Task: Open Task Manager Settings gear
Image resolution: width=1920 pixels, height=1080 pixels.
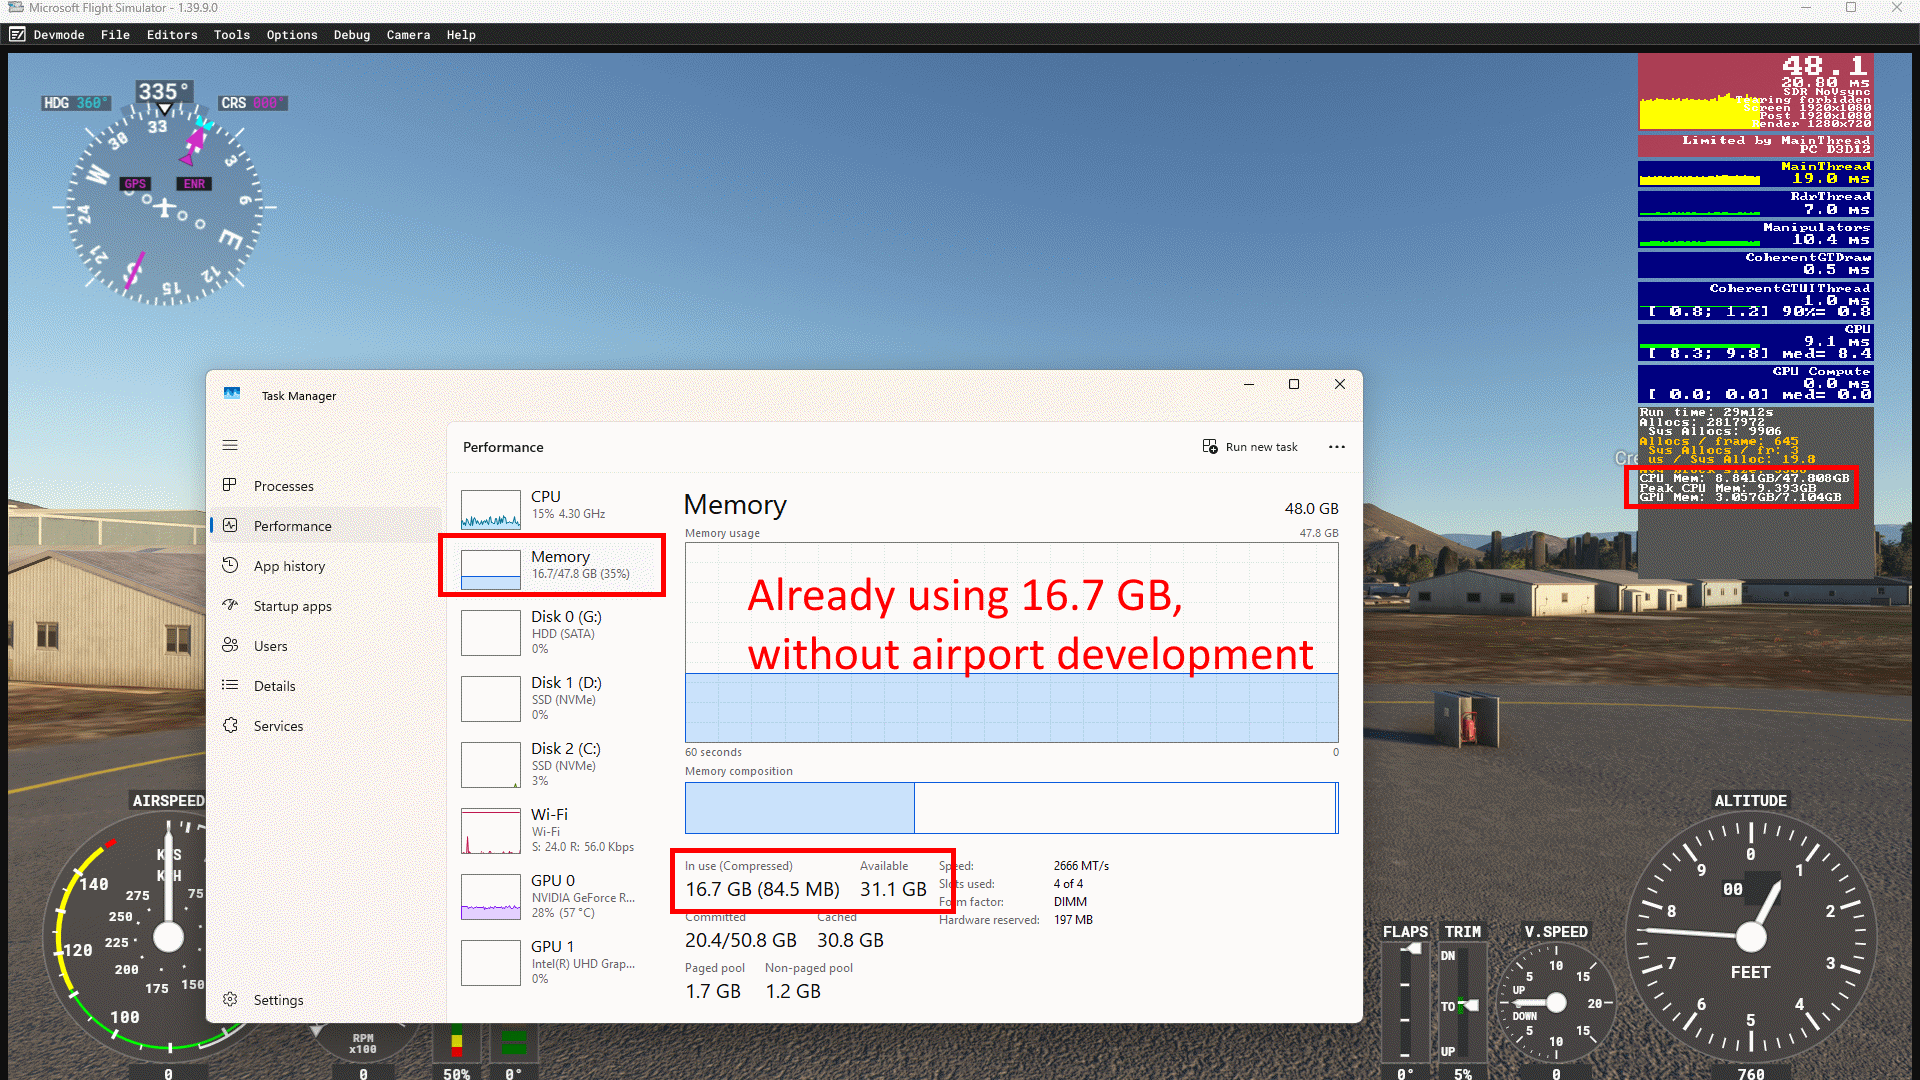Action: [x=230, y=999]
